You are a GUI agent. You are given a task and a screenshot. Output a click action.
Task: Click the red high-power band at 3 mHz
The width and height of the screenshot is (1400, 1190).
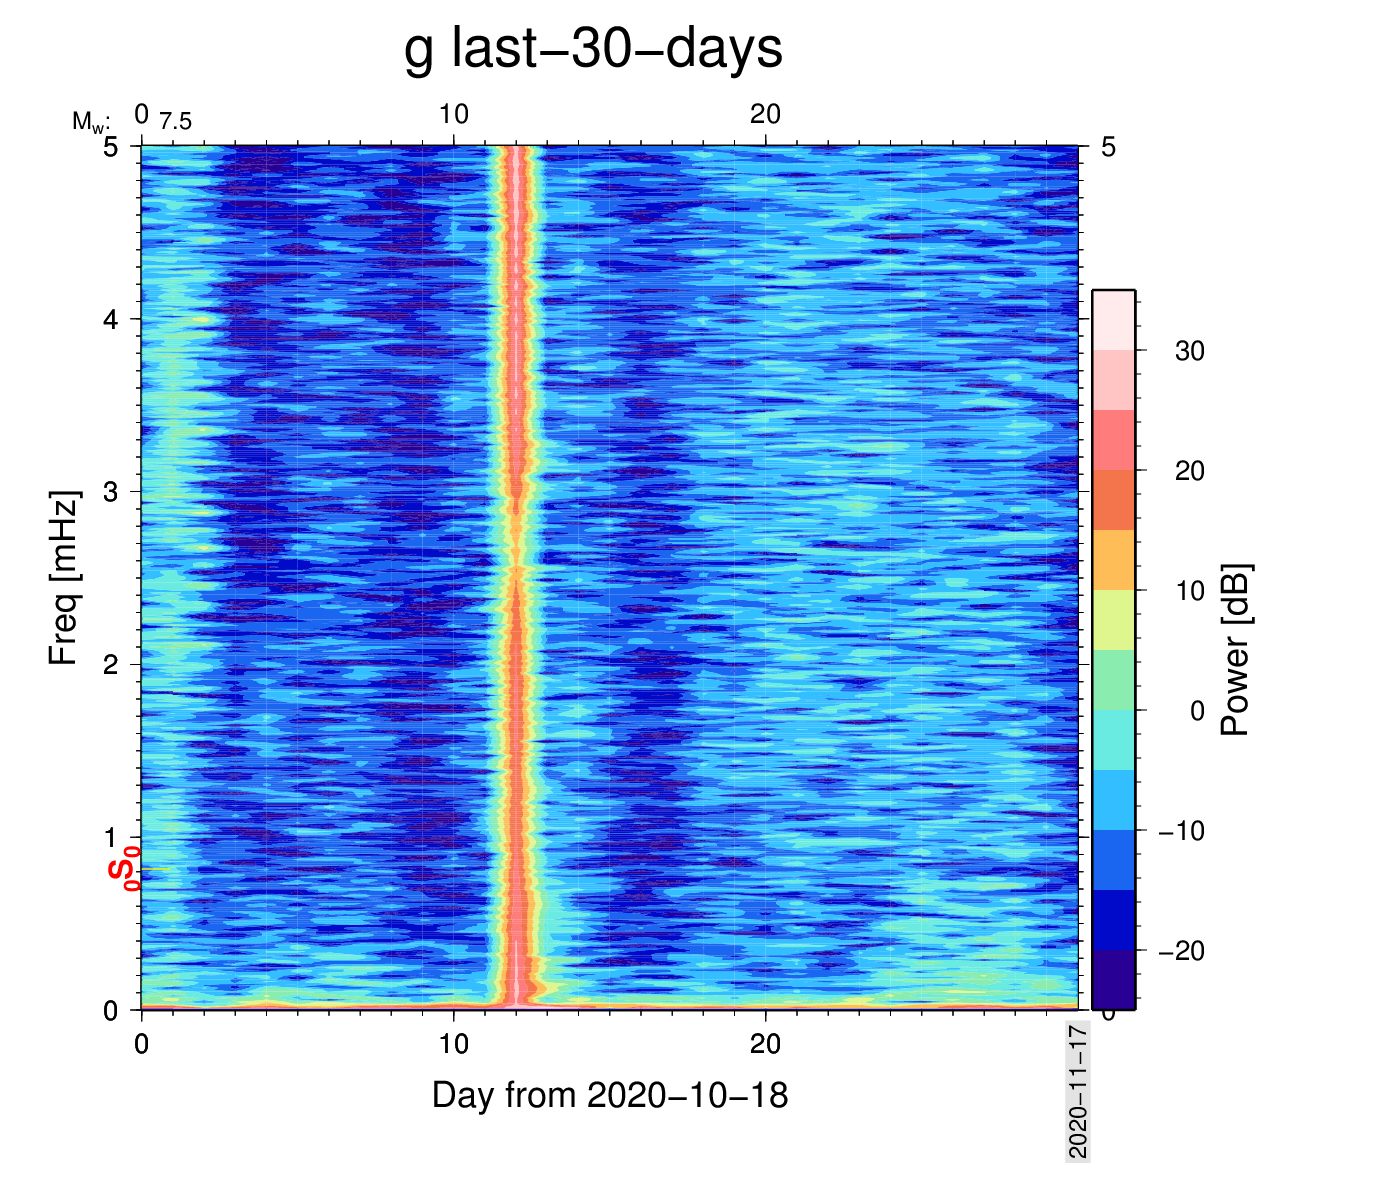tap(517, 492)
